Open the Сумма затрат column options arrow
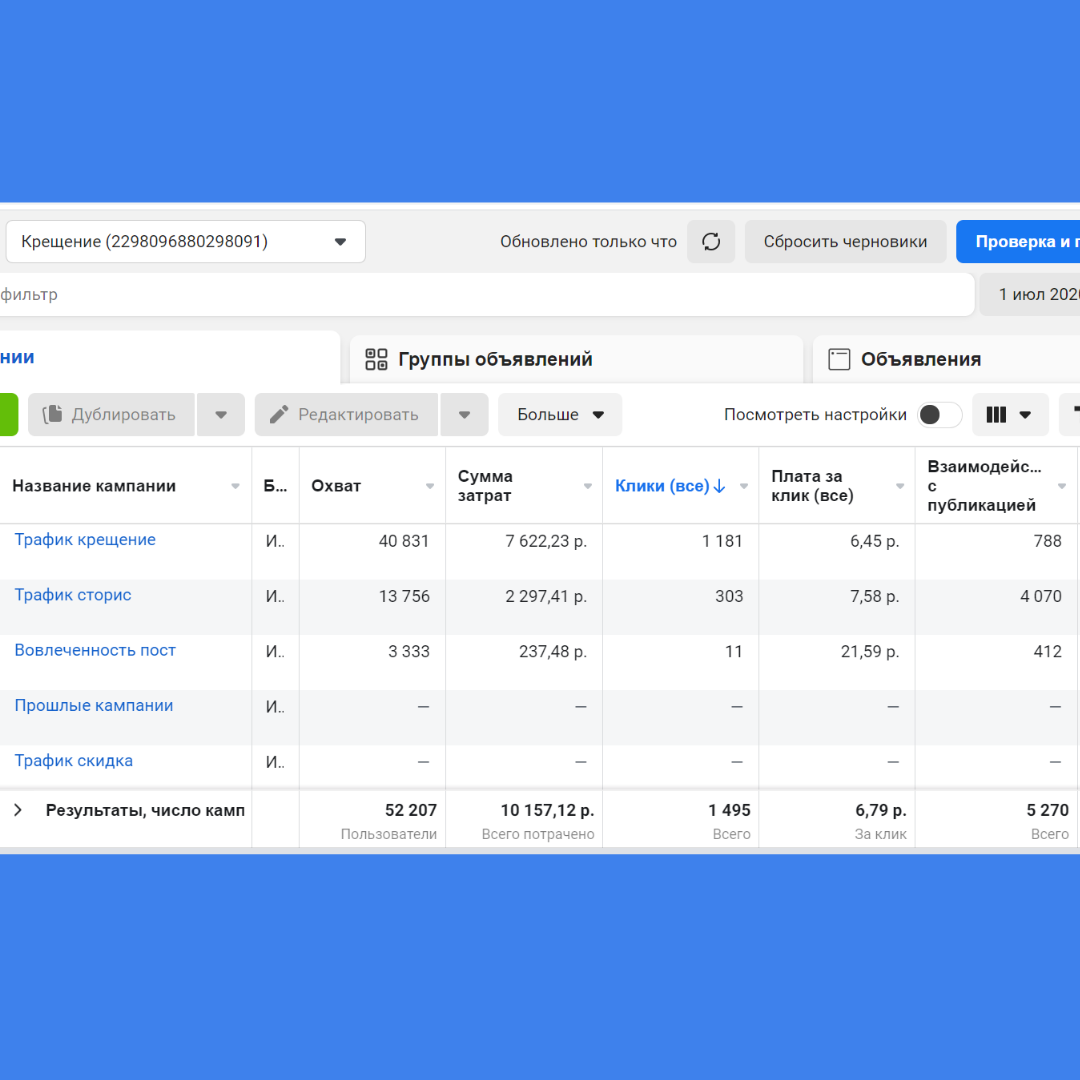This screenshot has width=1080, height=1080. click(x=588, y=486)
